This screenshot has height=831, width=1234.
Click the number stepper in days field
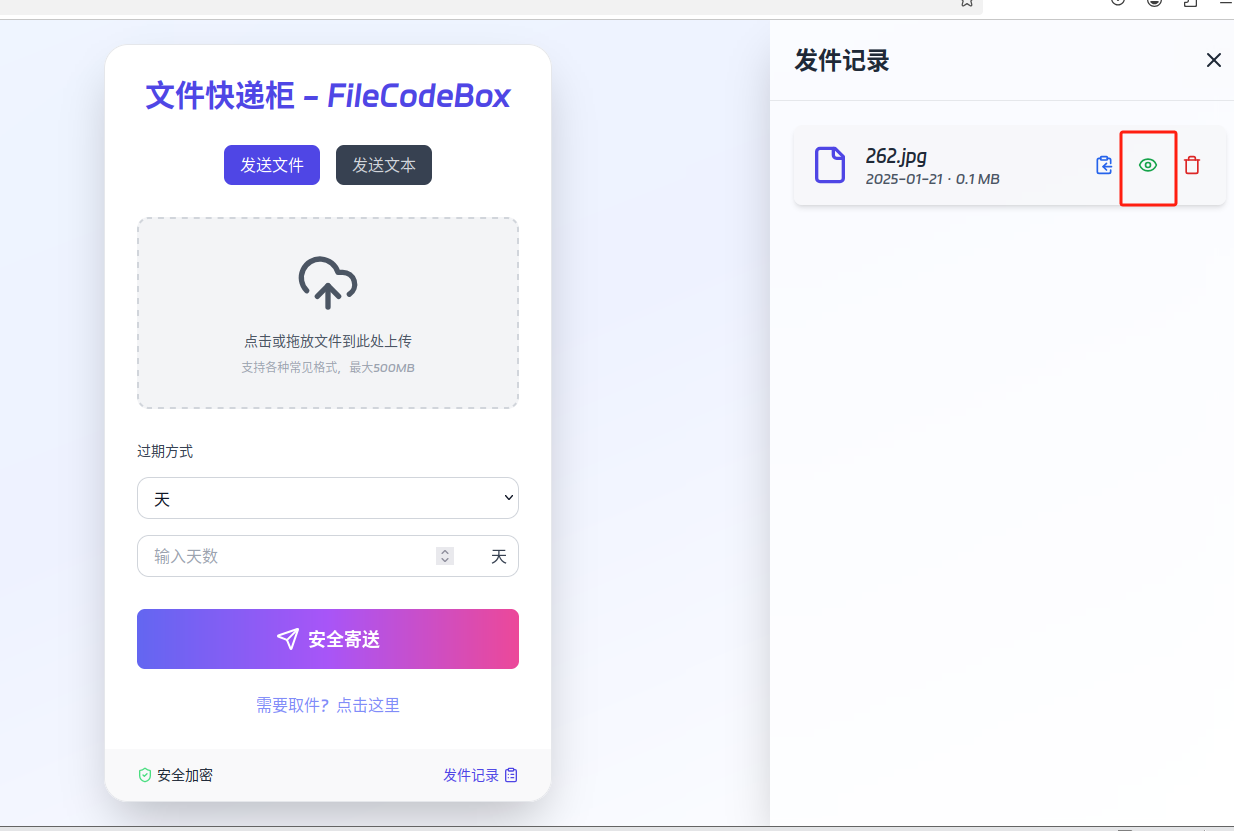click(445, 556)
